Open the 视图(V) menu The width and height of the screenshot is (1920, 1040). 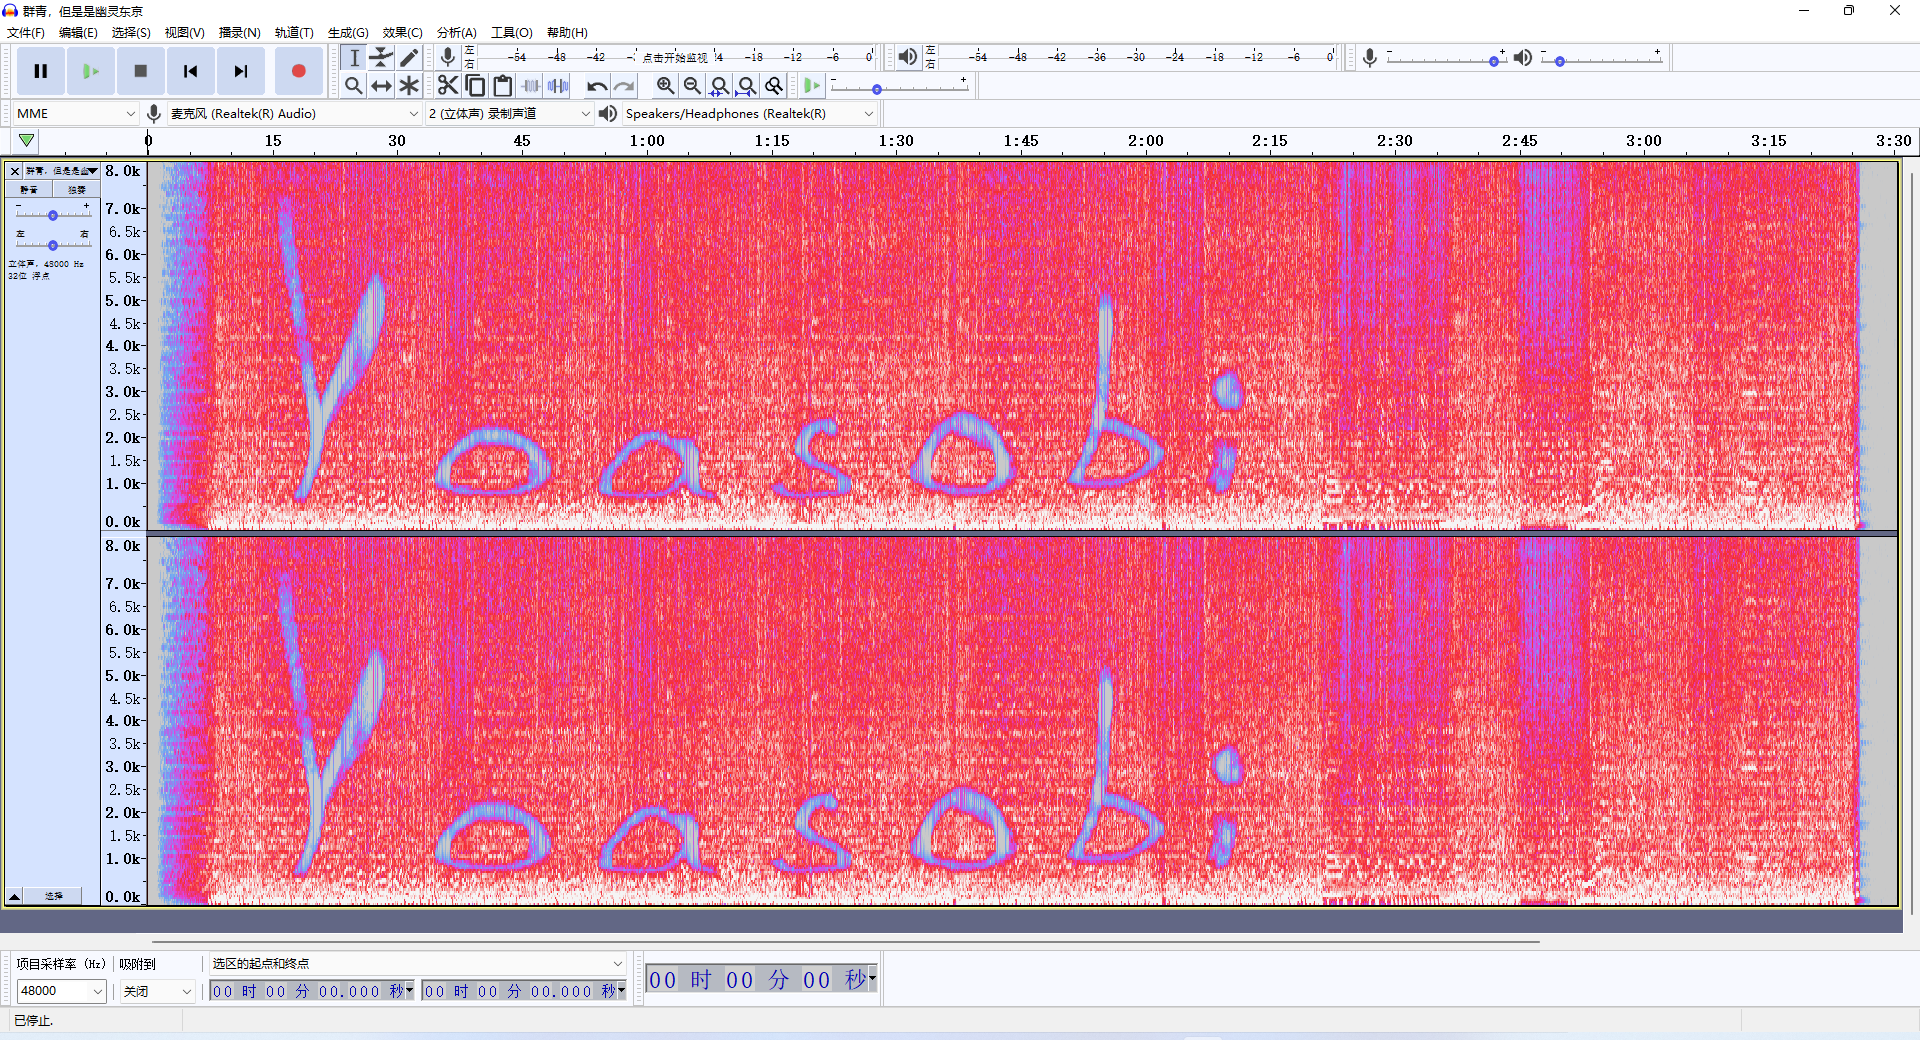(x=185, y=32)
